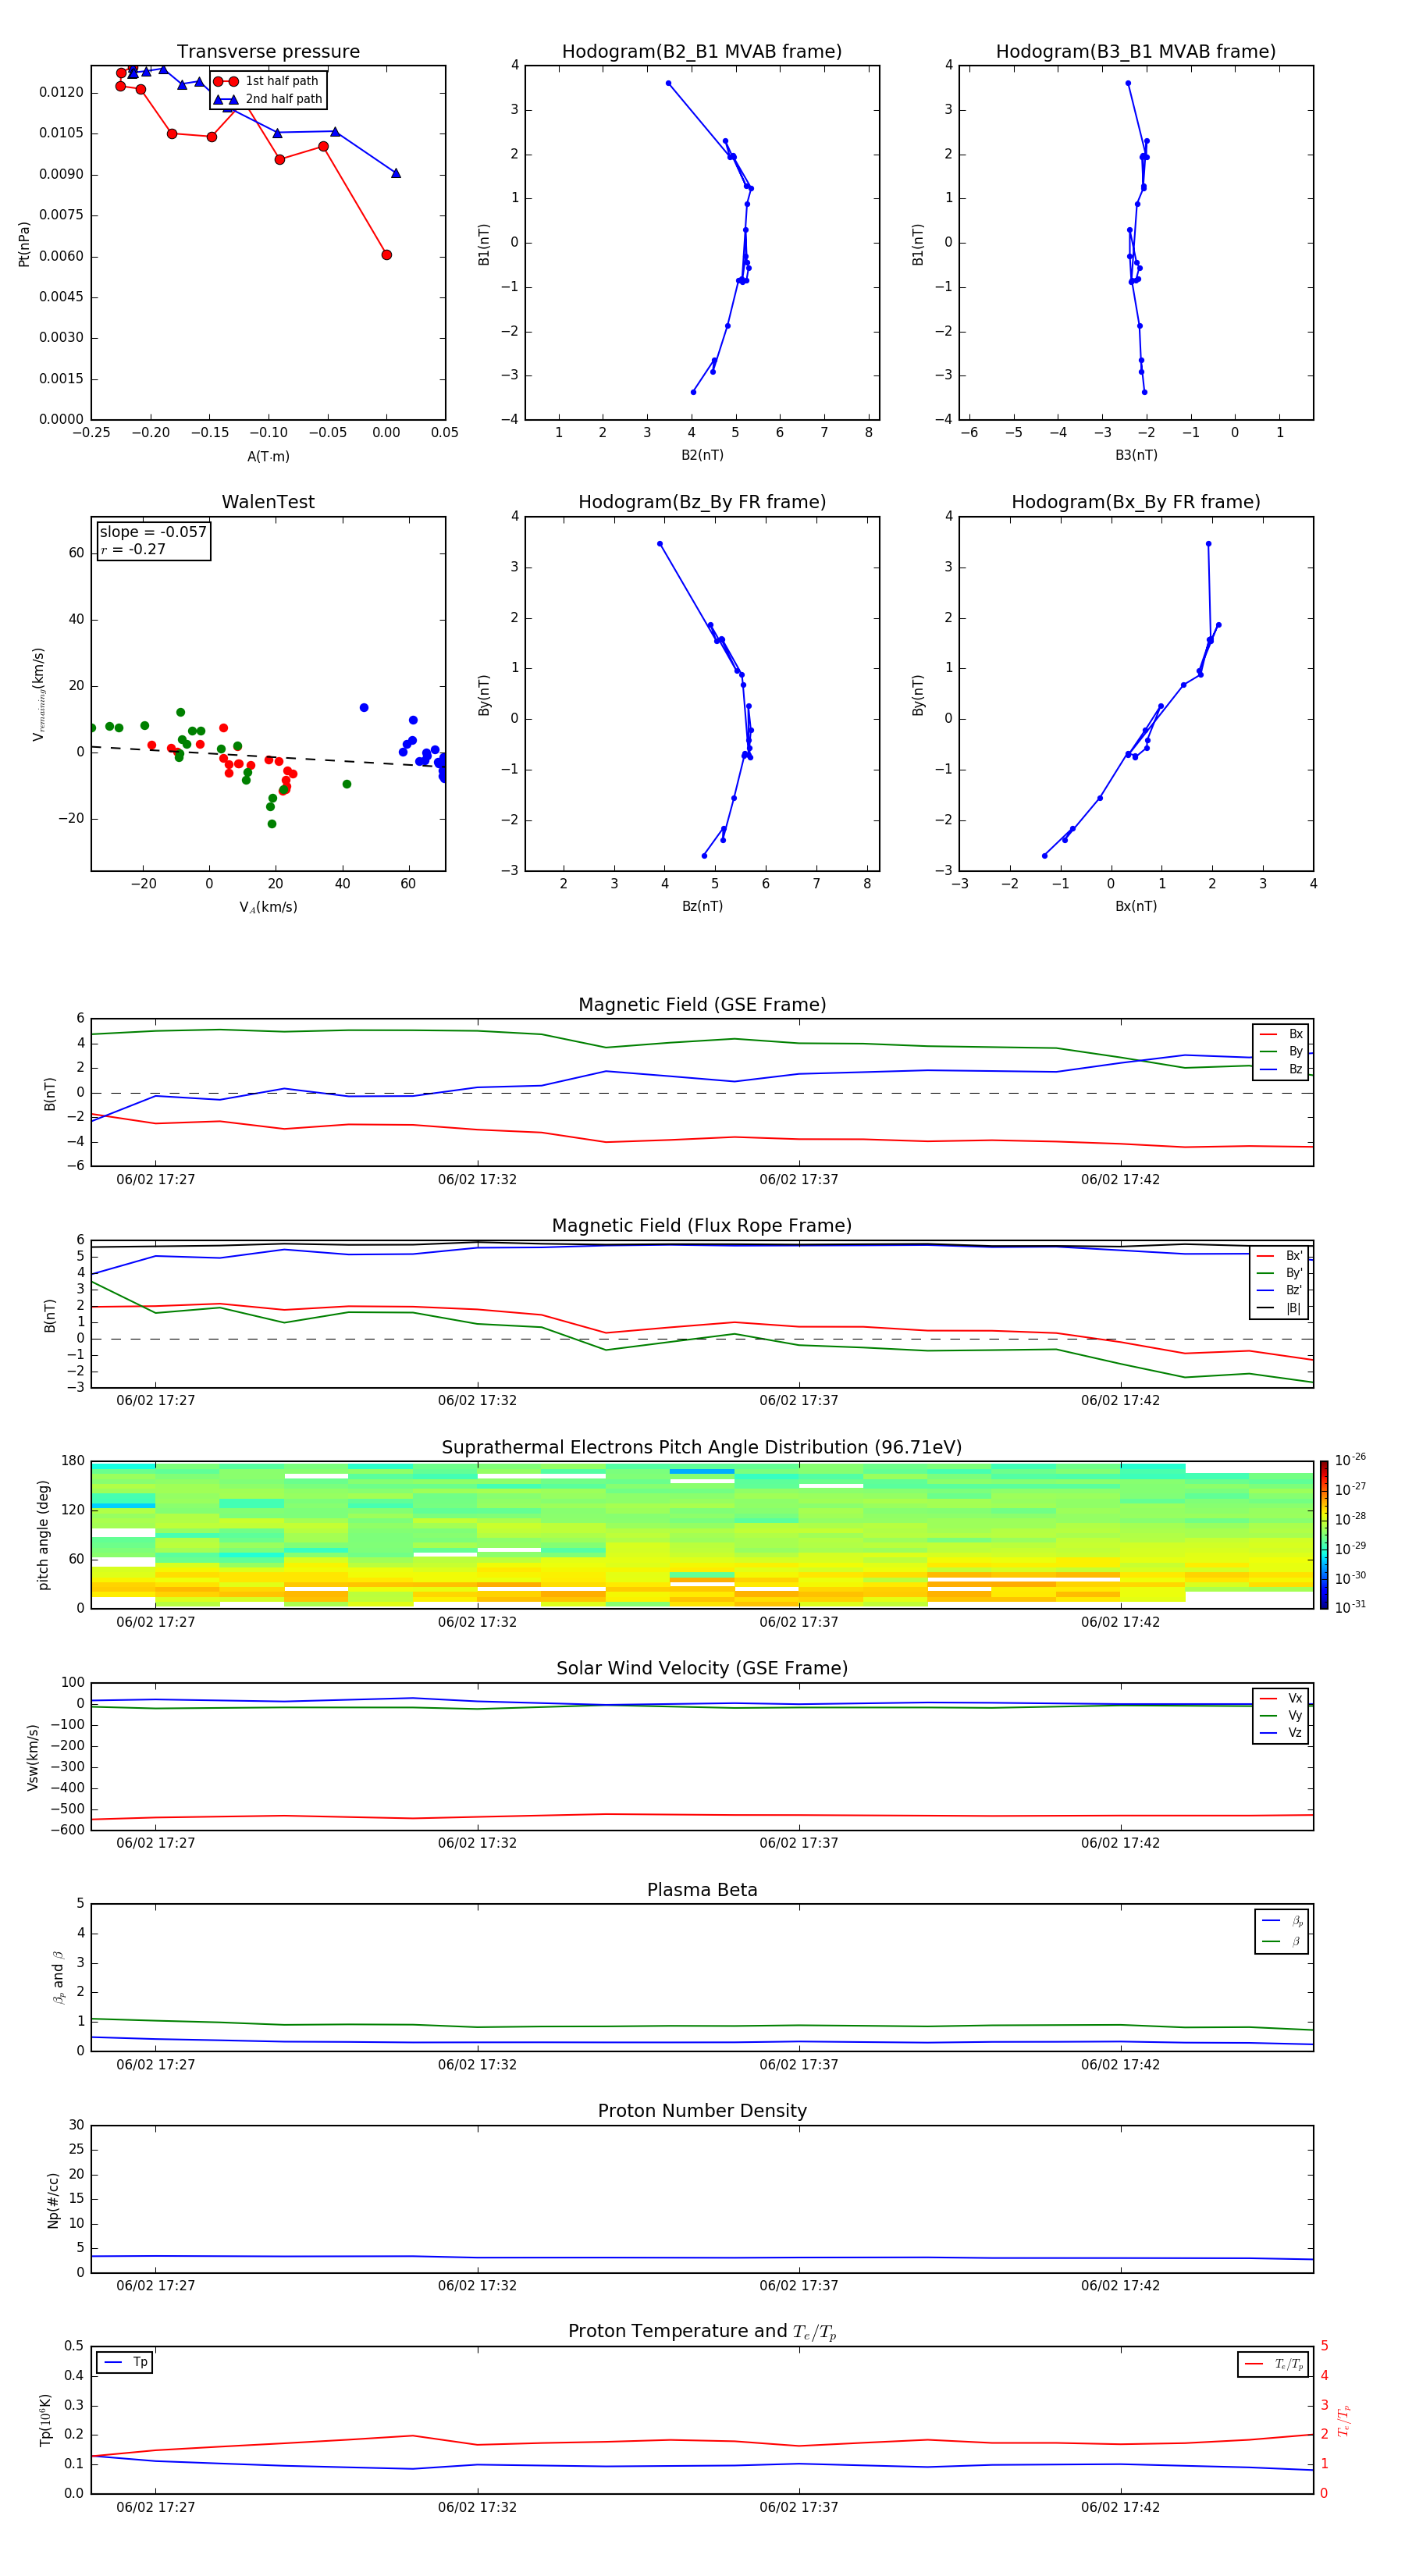Click the "Plasma Beta" panel title

pos(702,1891)
